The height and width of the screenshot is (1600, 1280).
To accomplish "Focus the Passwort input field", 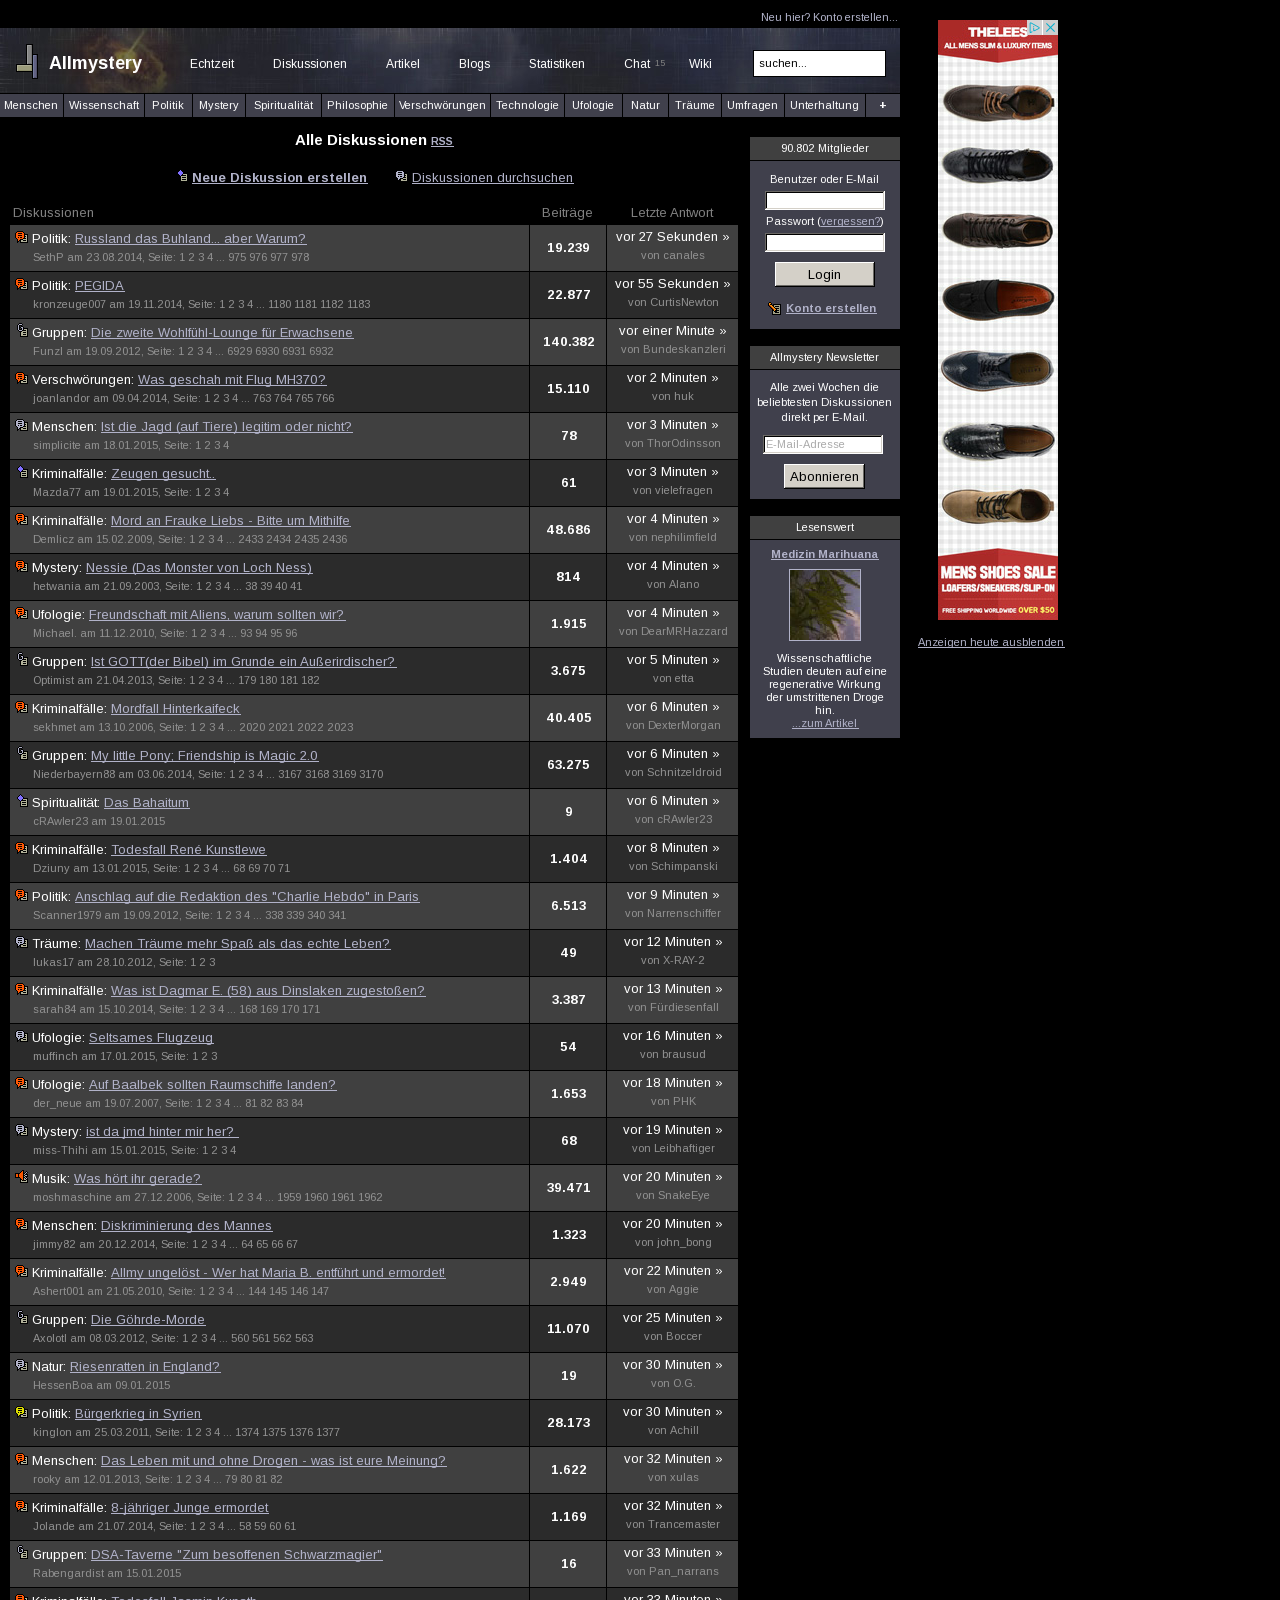I will (825, 242).
